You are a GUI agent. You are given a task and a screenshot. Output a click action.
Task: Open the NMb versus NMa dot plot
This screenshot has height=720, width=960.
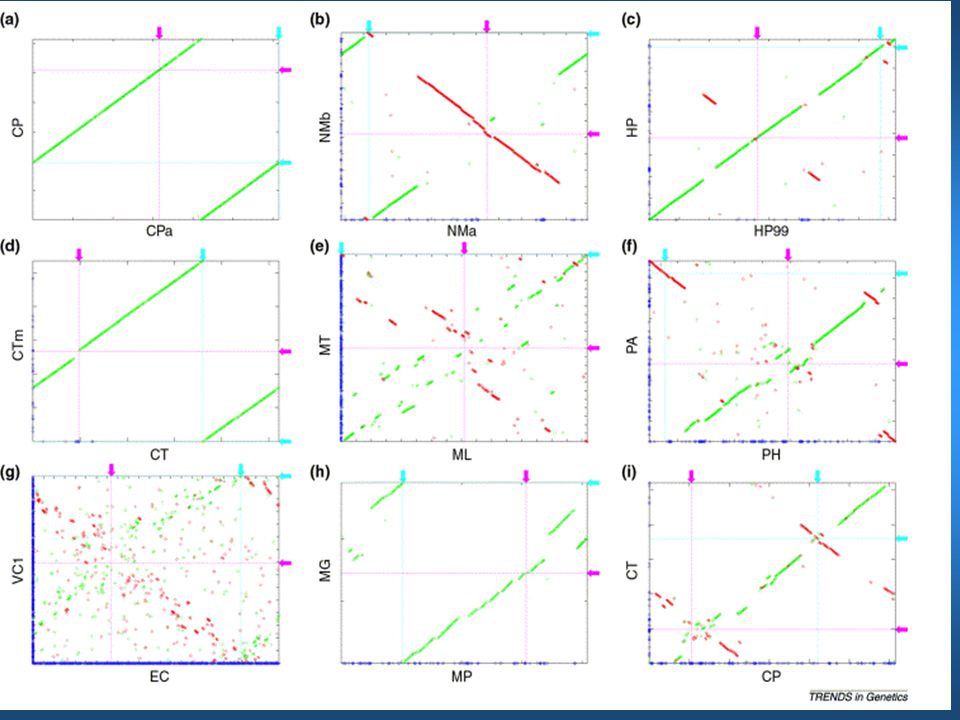click(464, 126)
